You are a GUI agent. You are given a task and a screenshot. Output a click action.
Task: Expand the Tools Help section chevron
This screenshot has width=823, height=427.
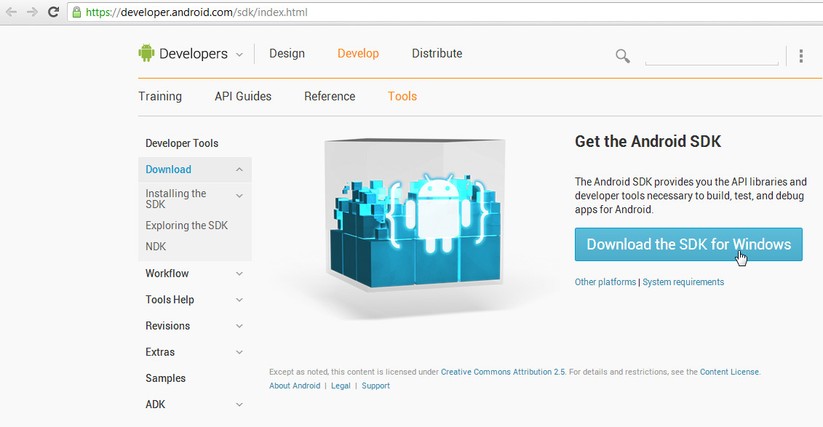239,300
